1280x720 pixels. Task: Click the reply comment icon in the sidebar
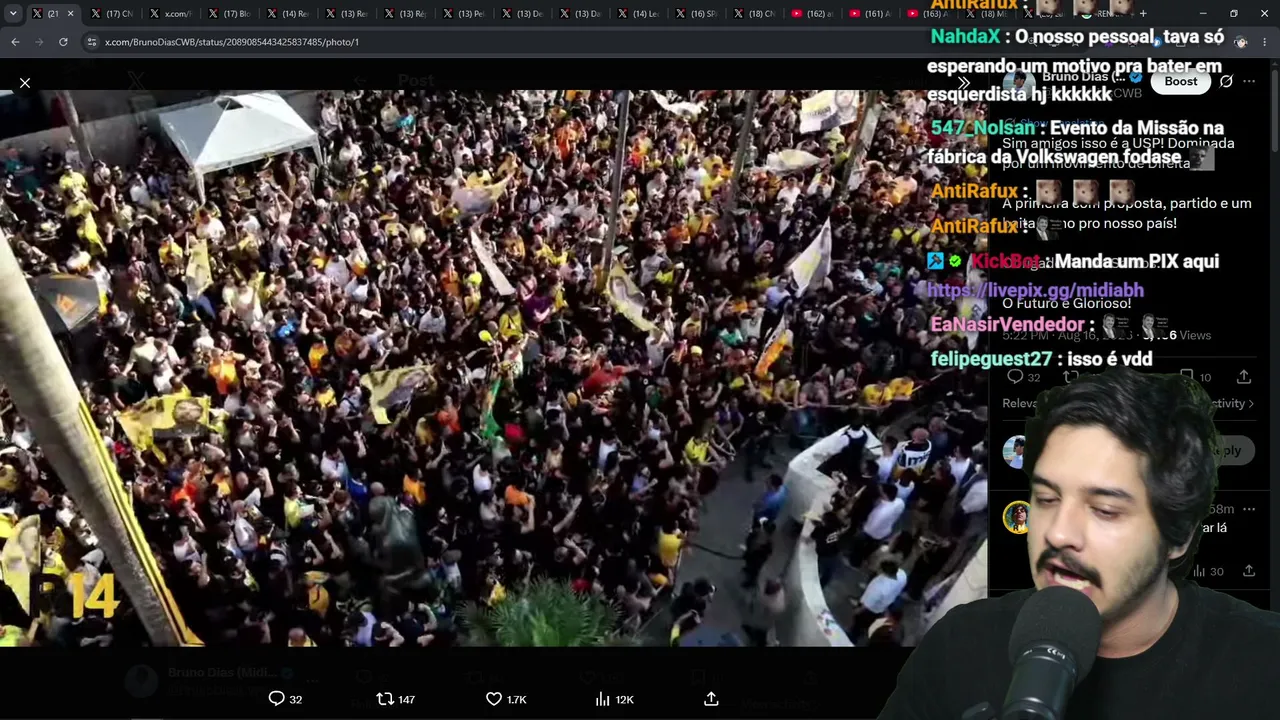pyautogui.click(x=1015, y=377)
